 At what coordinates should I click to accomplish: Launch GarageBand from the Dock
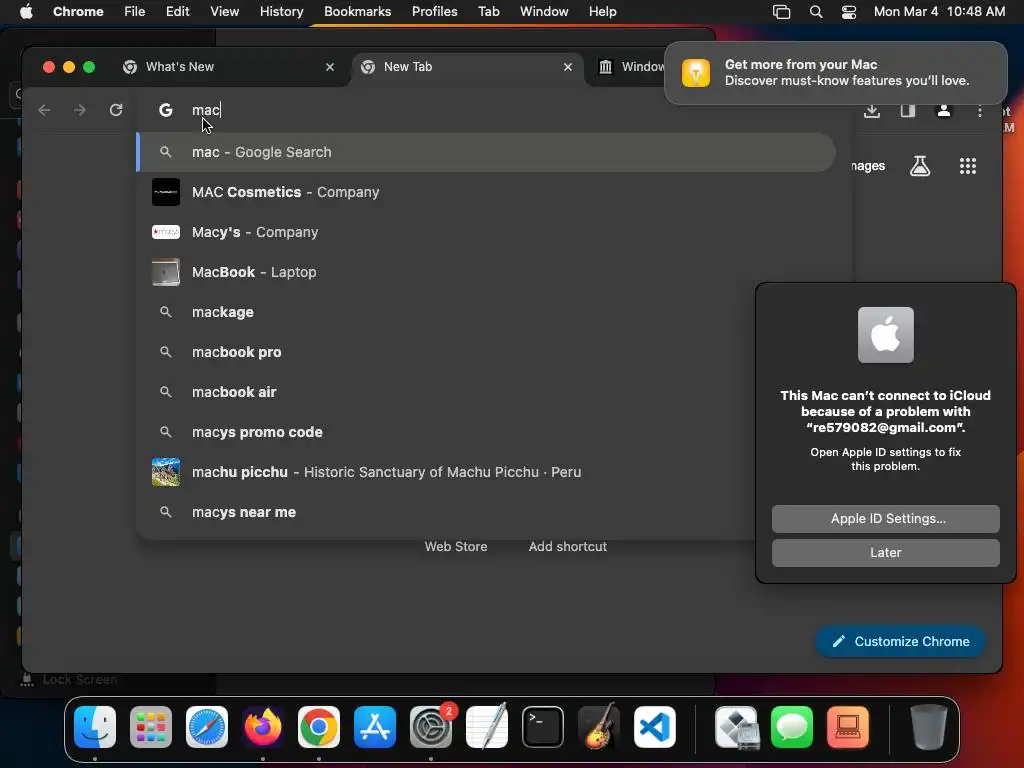(599, 727)
